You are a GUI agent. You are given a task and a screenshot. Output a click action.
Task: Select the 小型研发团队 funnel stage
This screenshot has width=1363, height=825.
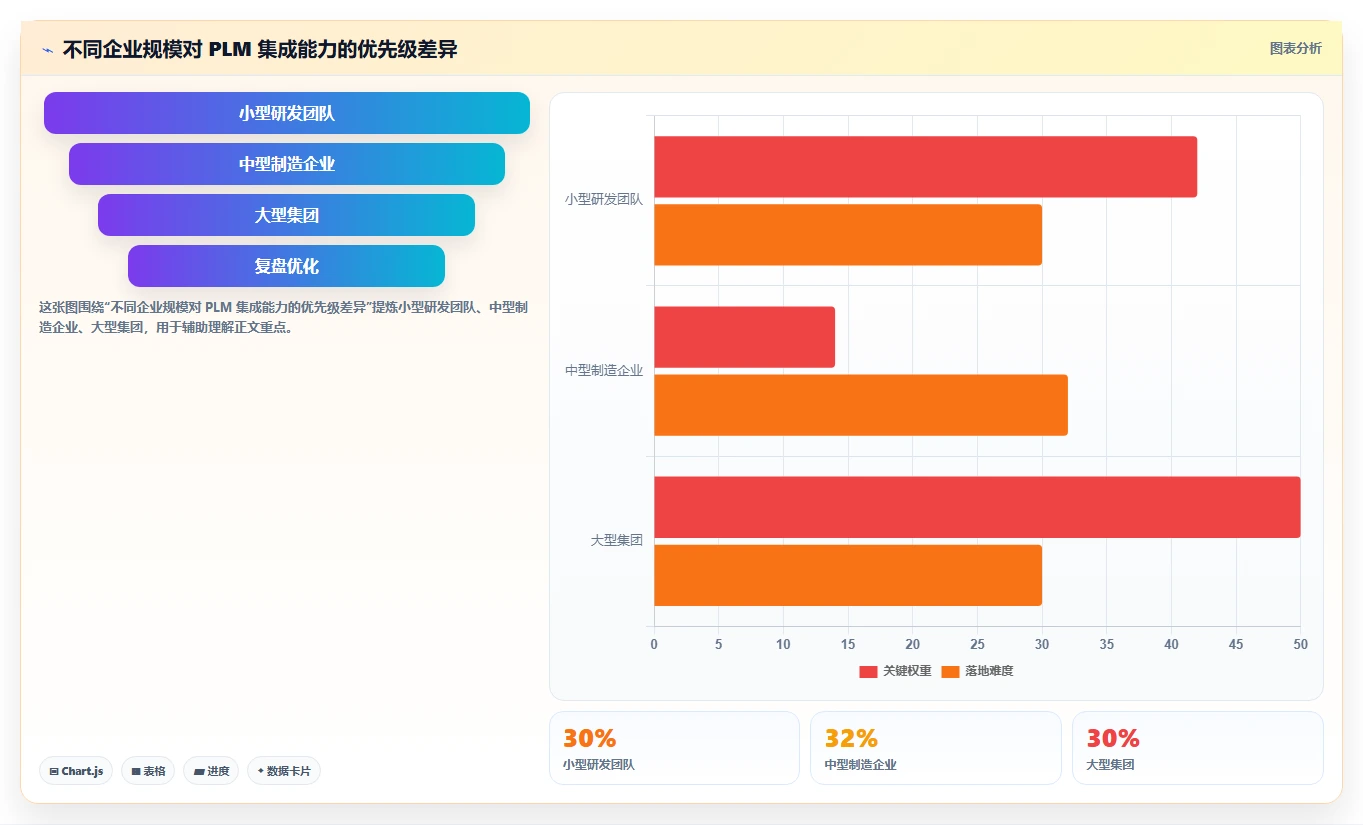click(x=287, y=113)
